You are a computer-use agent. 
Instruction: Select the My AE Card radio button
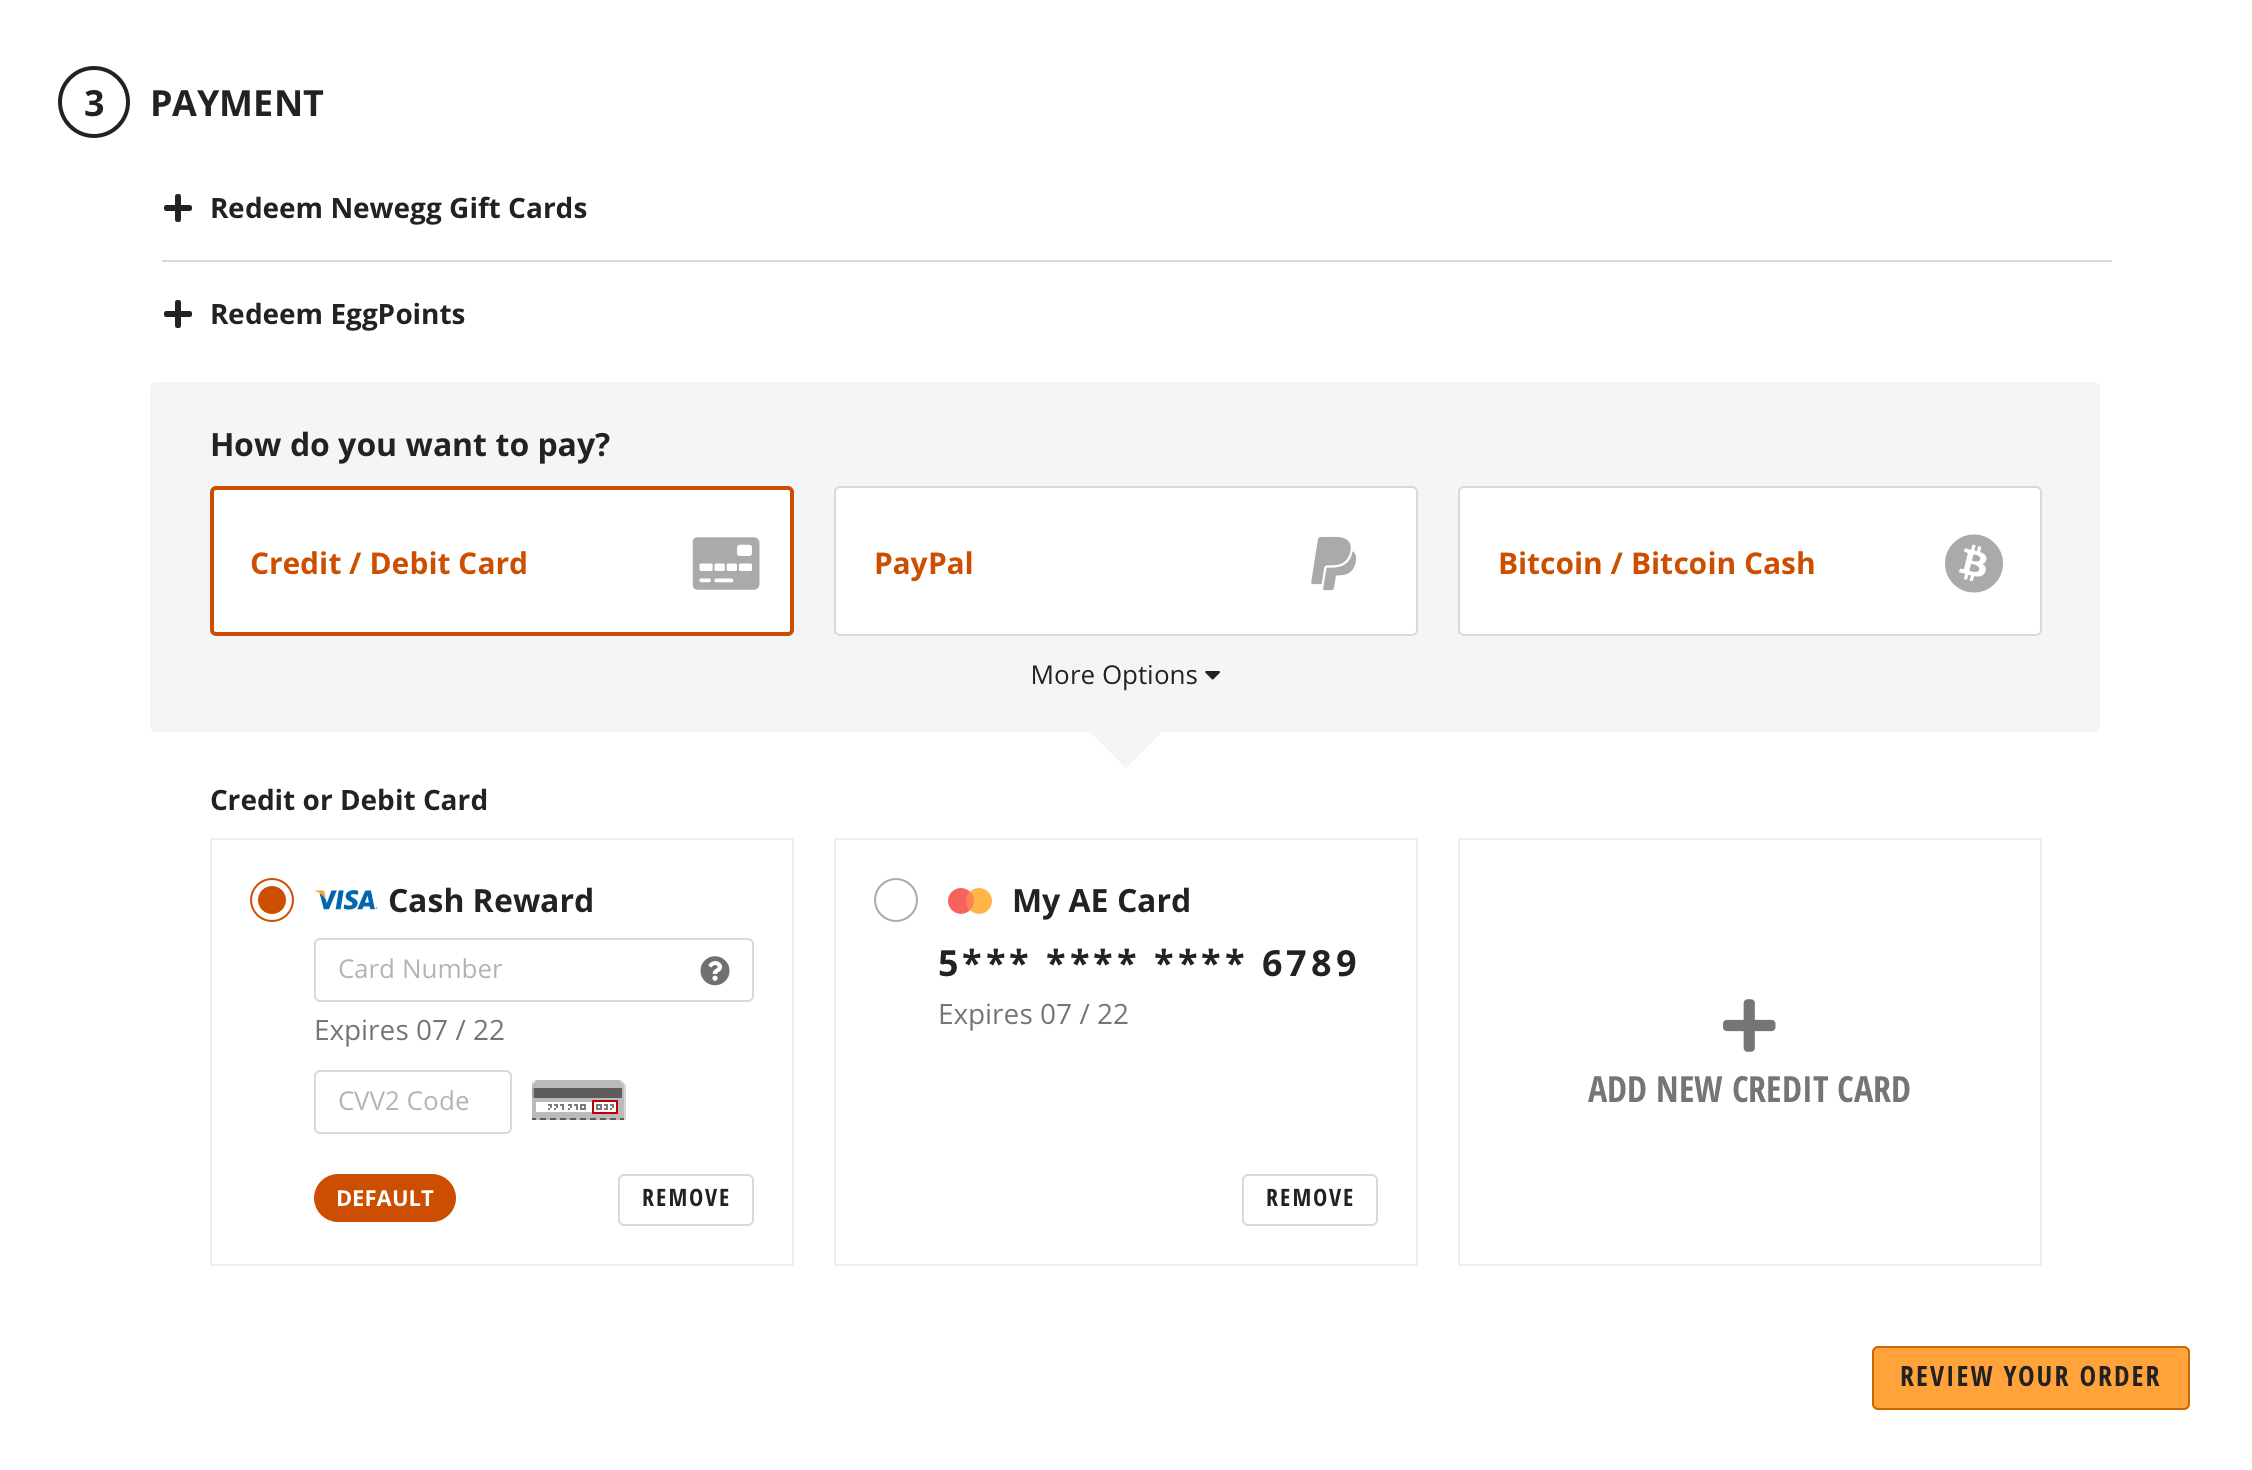(x=896, y=900)
